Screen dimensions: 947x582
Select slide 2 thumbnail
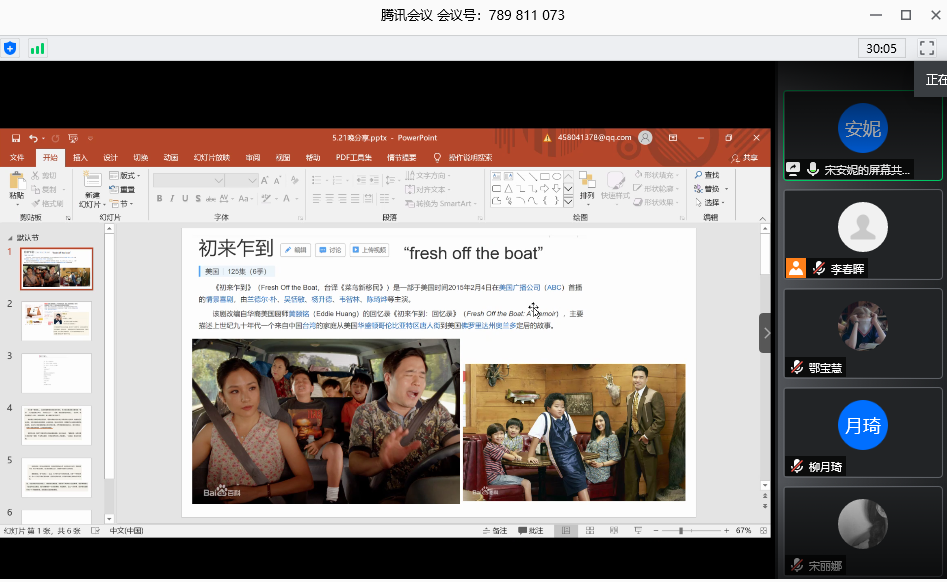(x=57, y=321)
